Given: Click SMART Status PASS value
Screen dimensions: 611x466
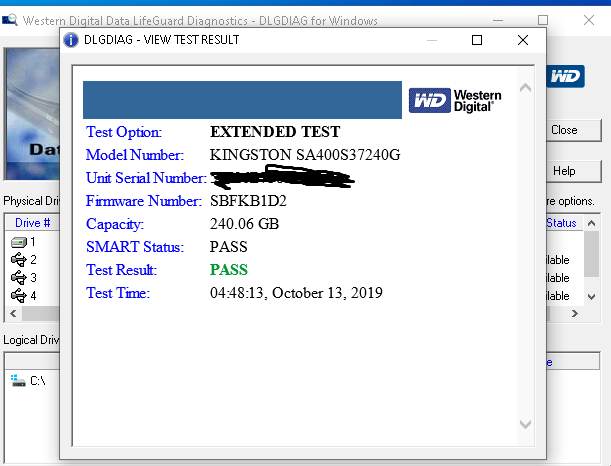Looking at the screenshot, I should tap(229, 247).
